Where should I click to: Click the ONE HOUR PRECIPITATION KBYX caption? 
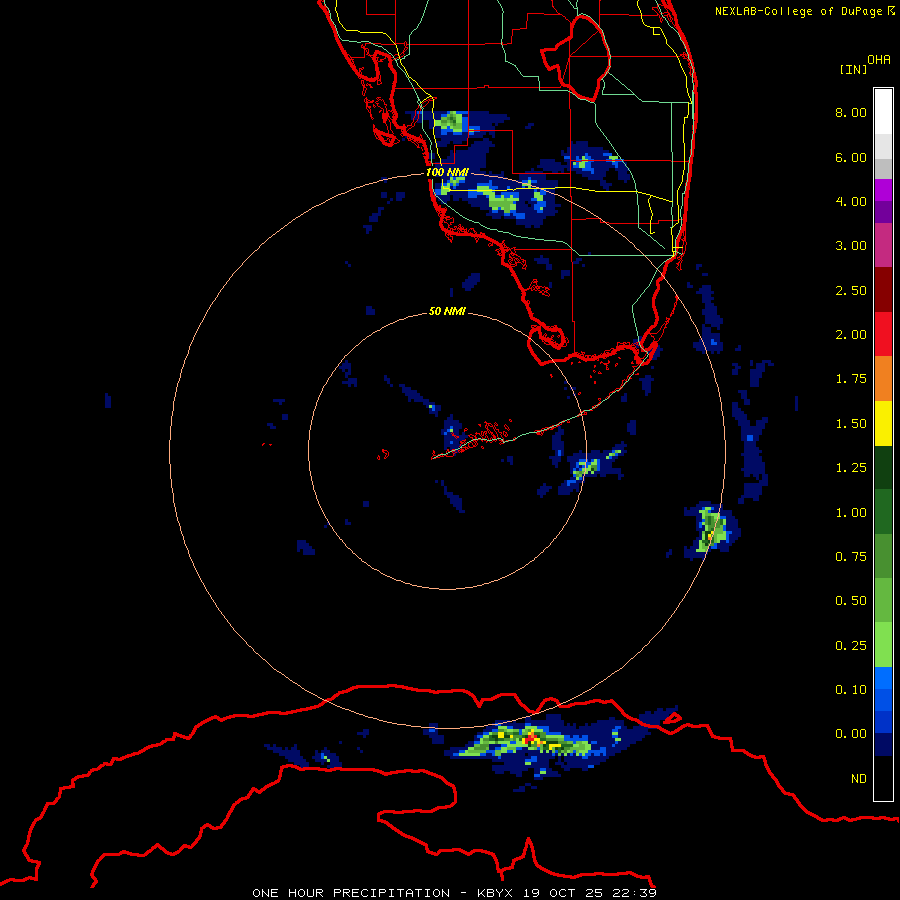click(454, 893)
